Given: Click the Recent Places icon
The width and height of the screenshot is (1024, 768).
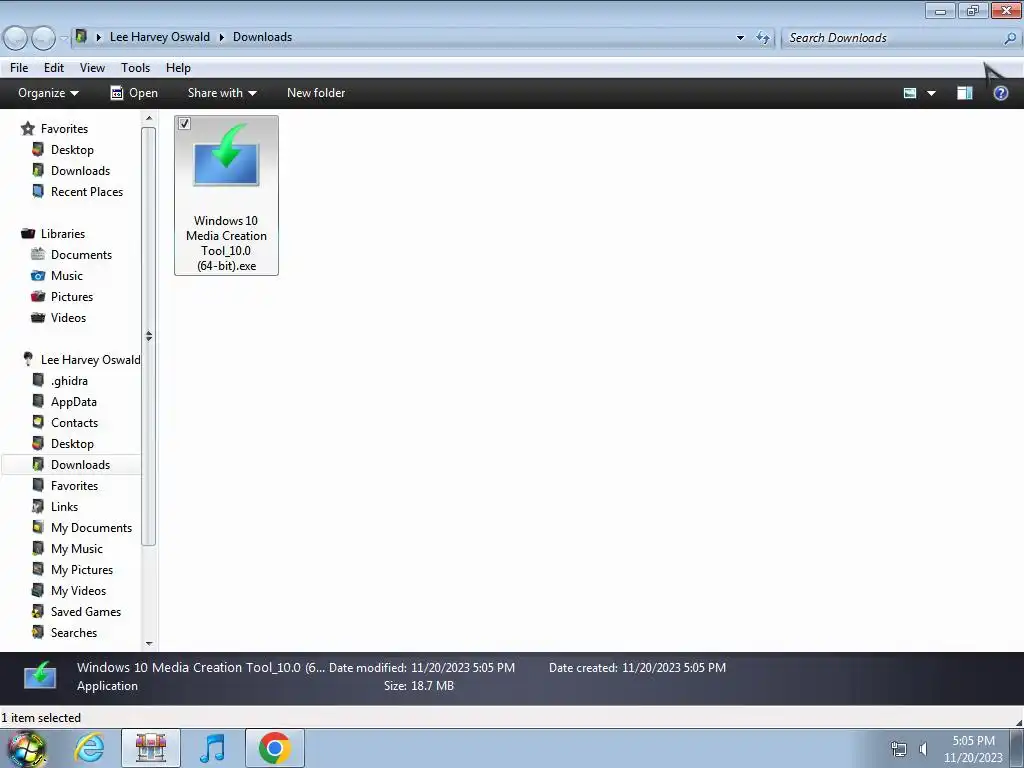Looking at the screenshot, I should pos(38,191).
